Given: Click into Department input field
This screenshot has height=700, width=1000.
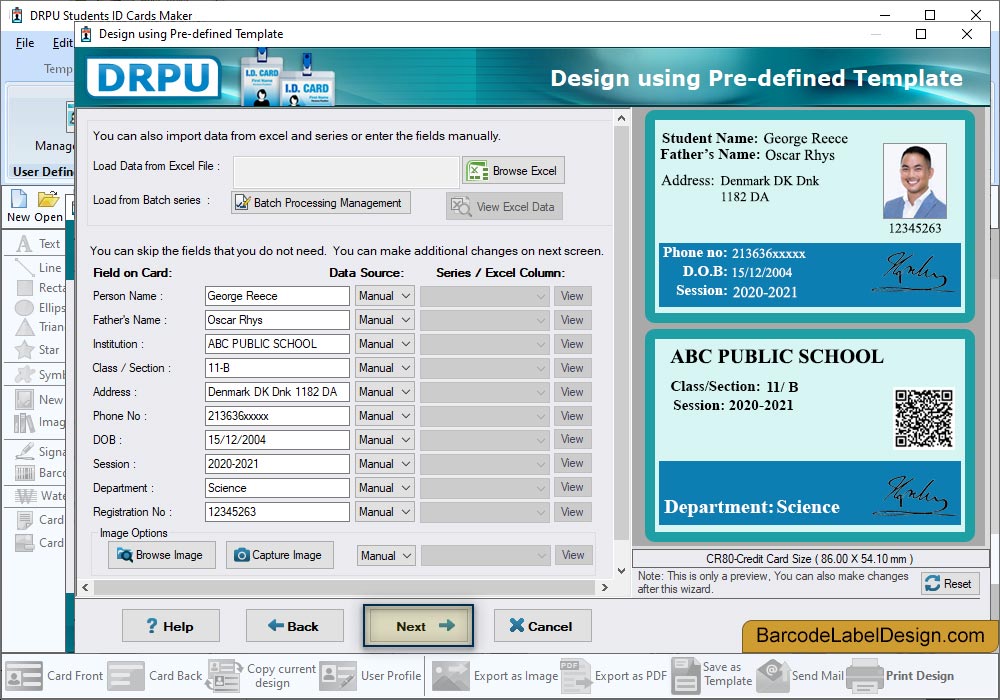Looking at the screenshot, I should [x=277, y=488].
